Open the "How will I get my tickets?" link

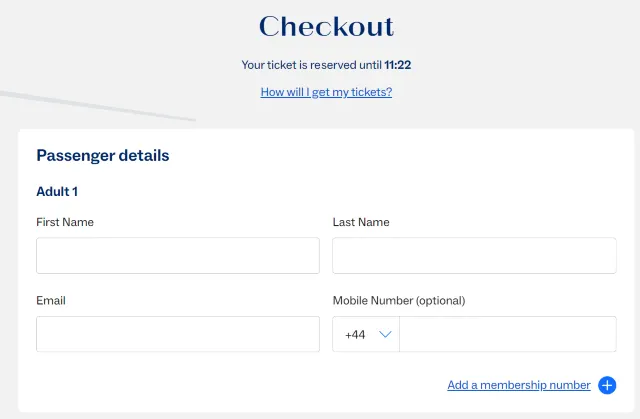point(326,92)
